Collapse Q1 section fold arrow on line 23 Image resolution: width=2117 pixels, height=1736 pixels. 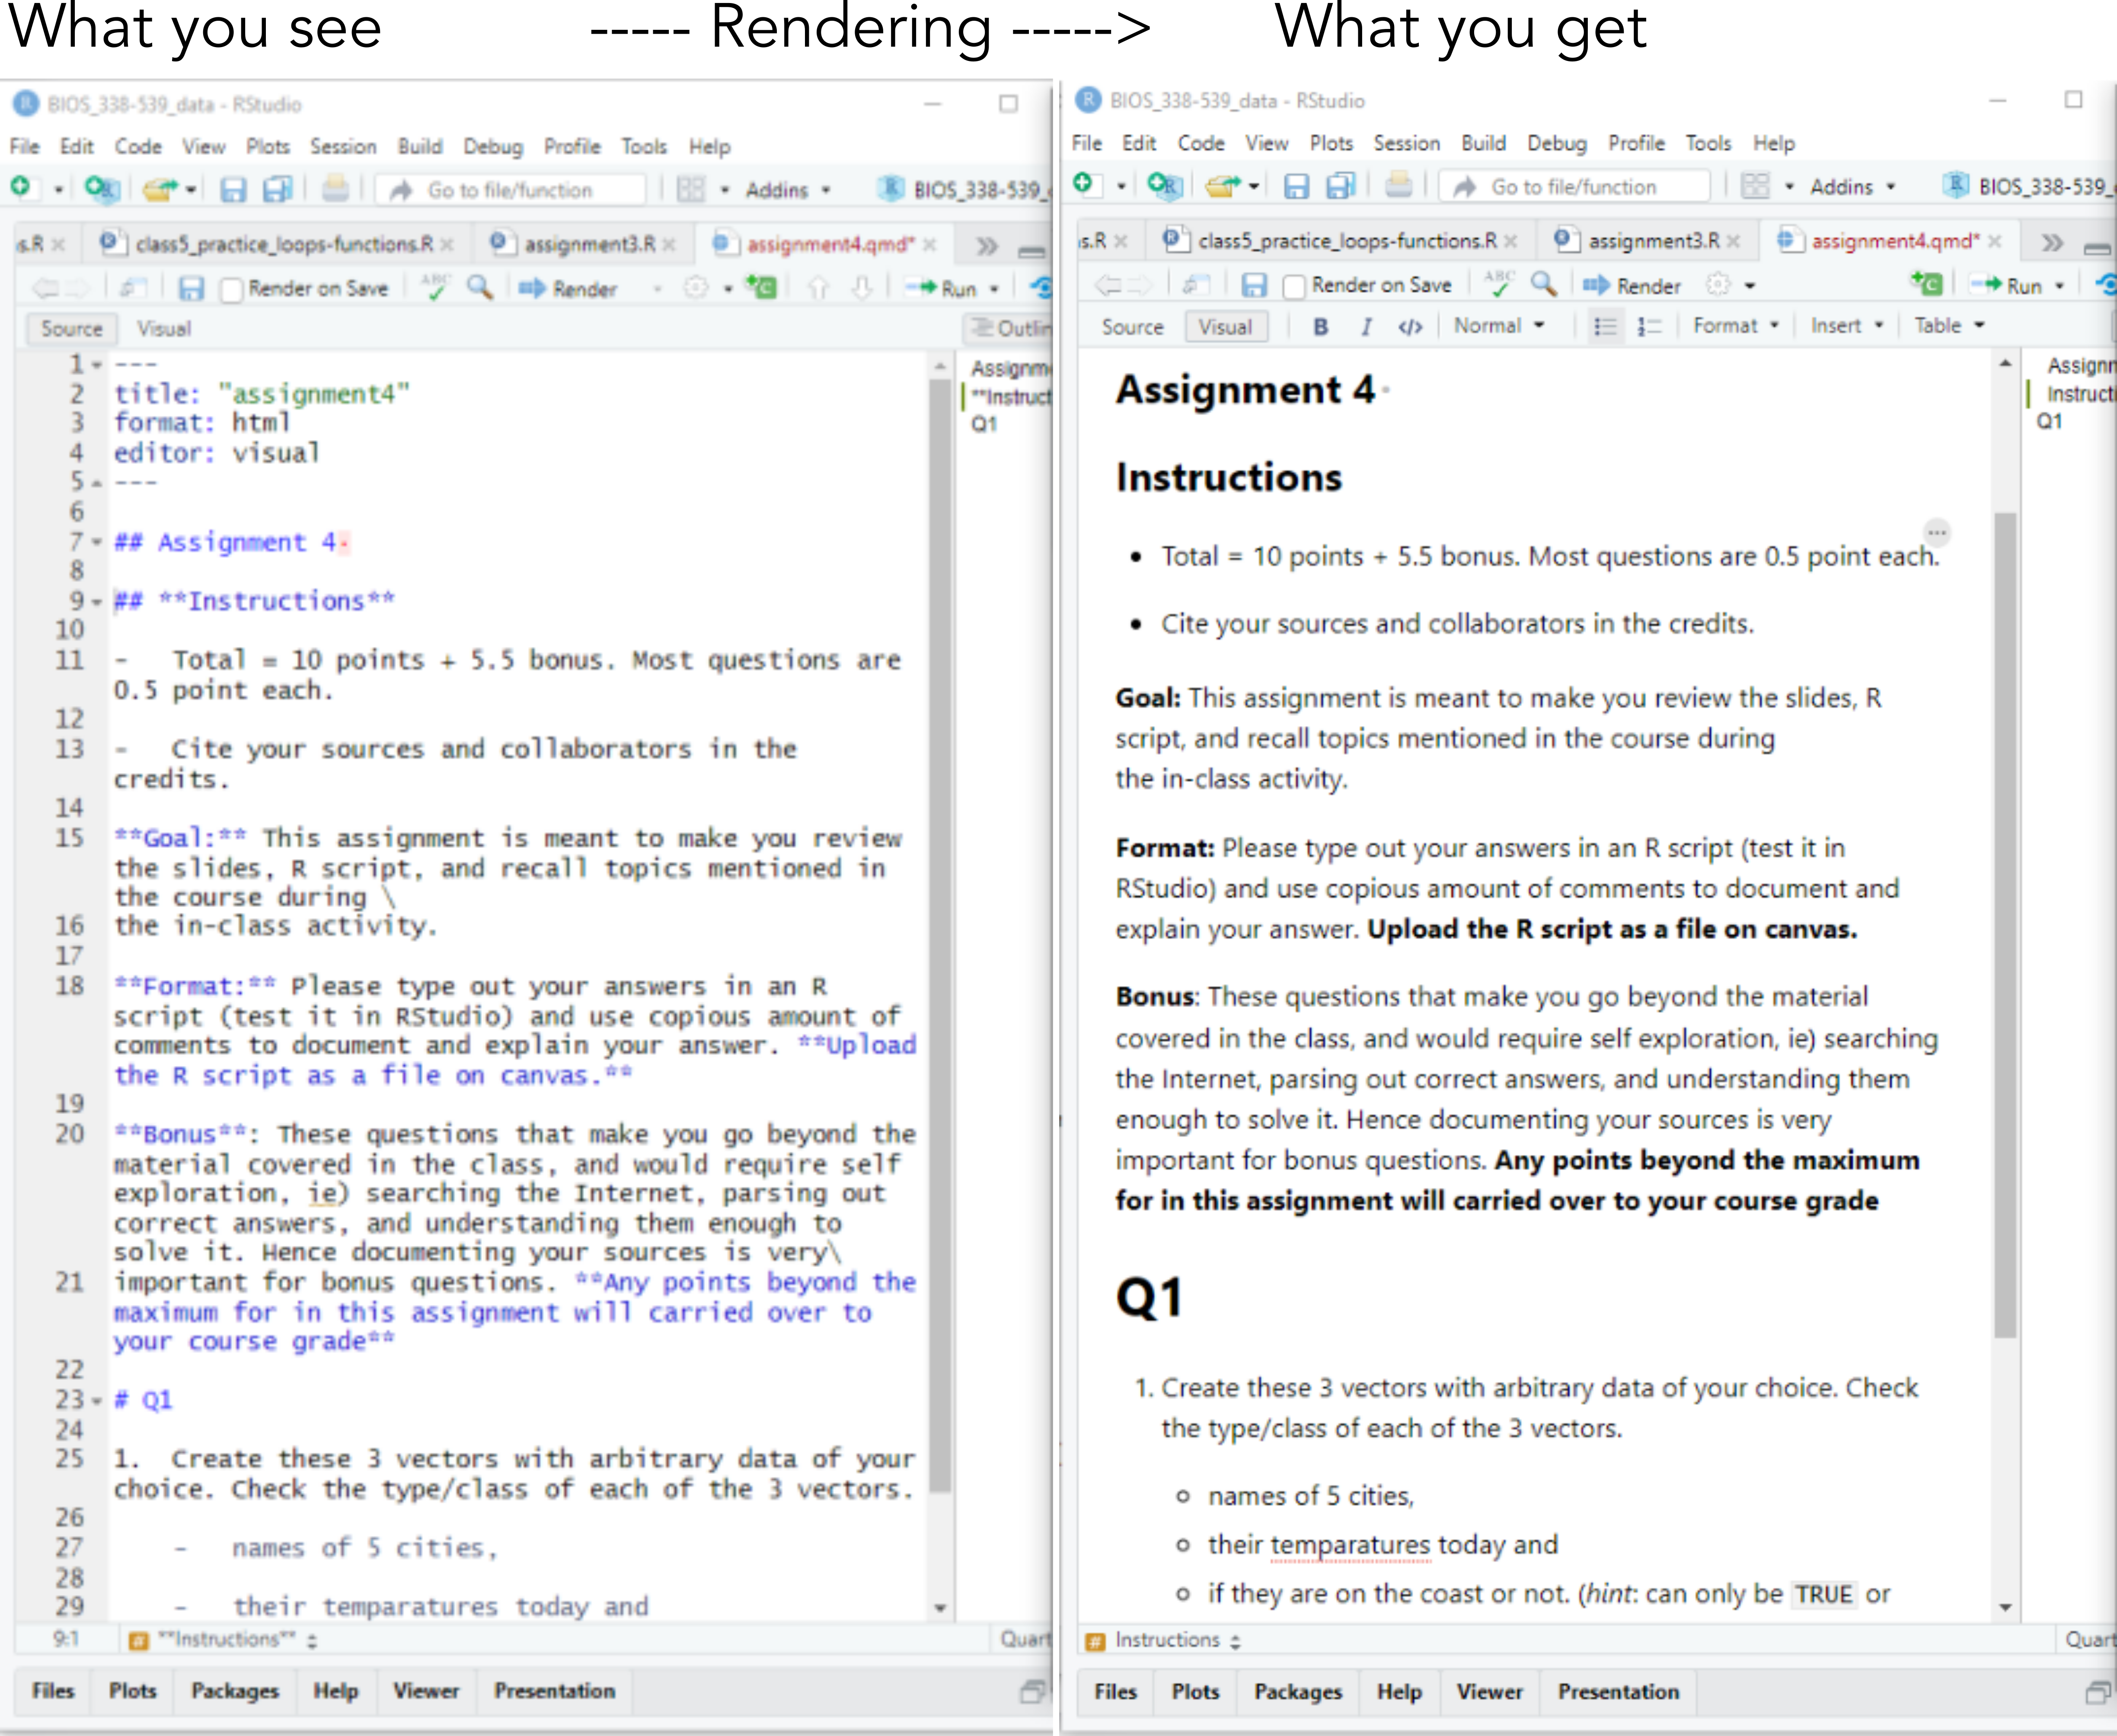click(97, 1401)
